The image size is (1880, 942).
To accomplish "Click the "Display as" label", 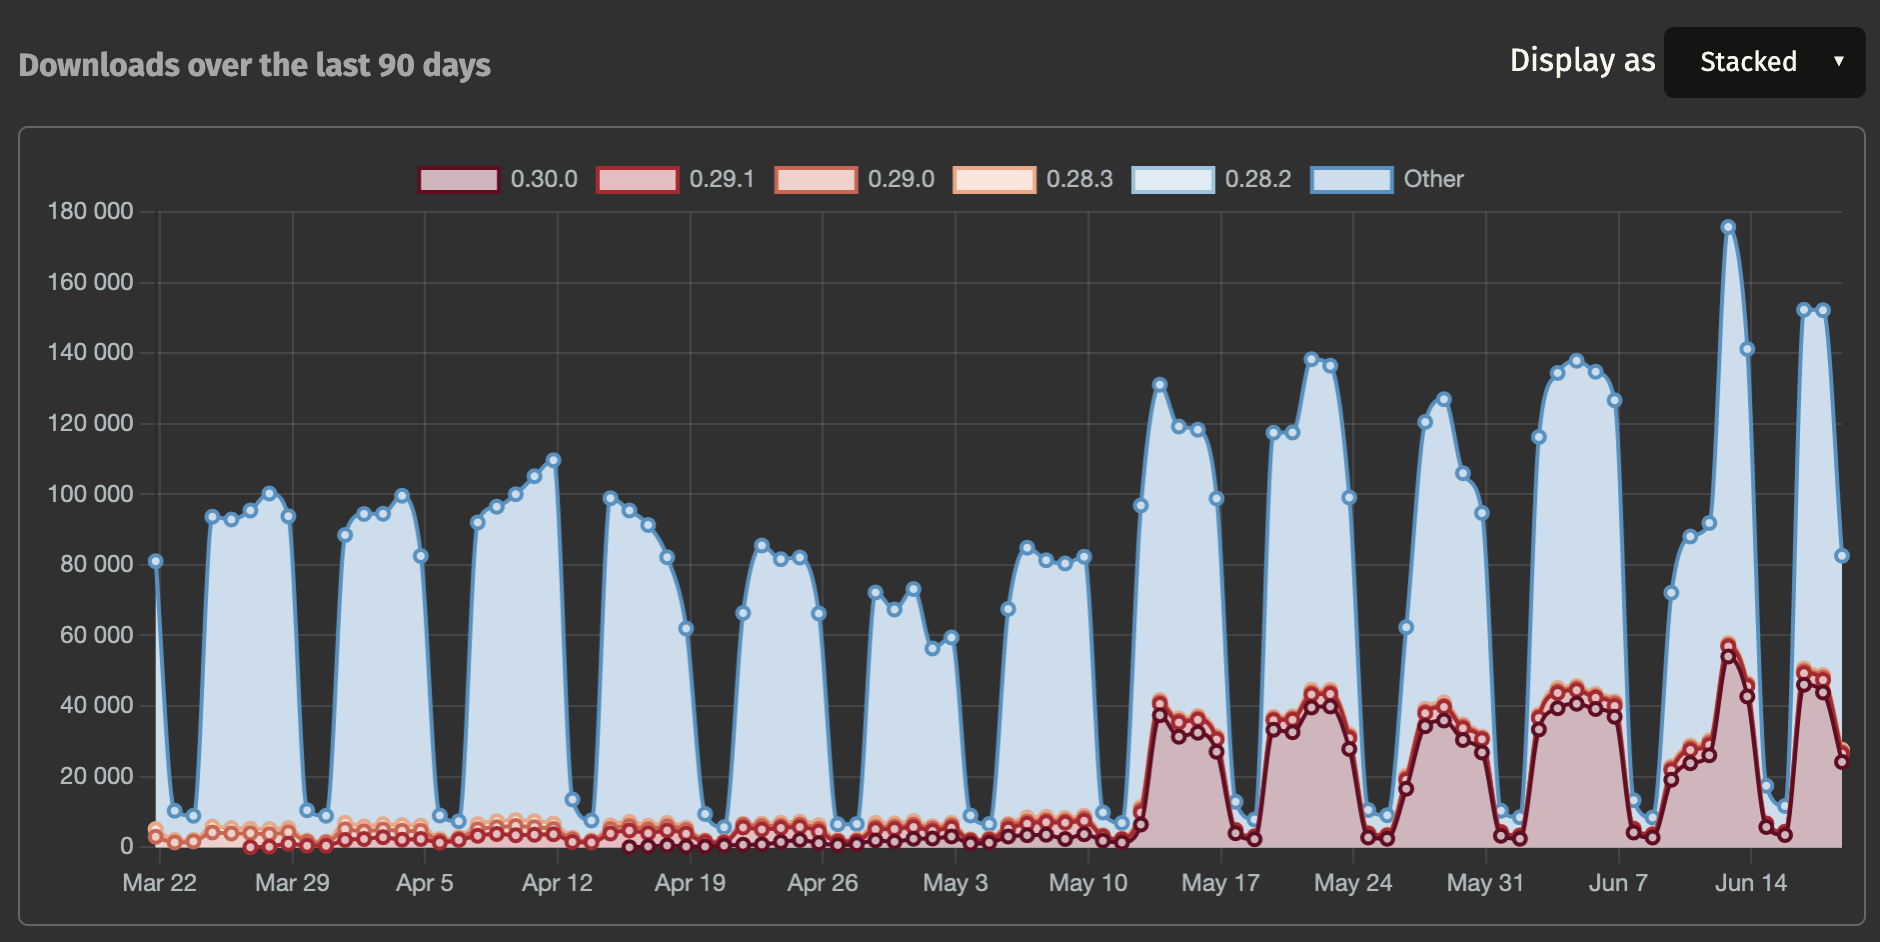I will [x=1582, y=61].
